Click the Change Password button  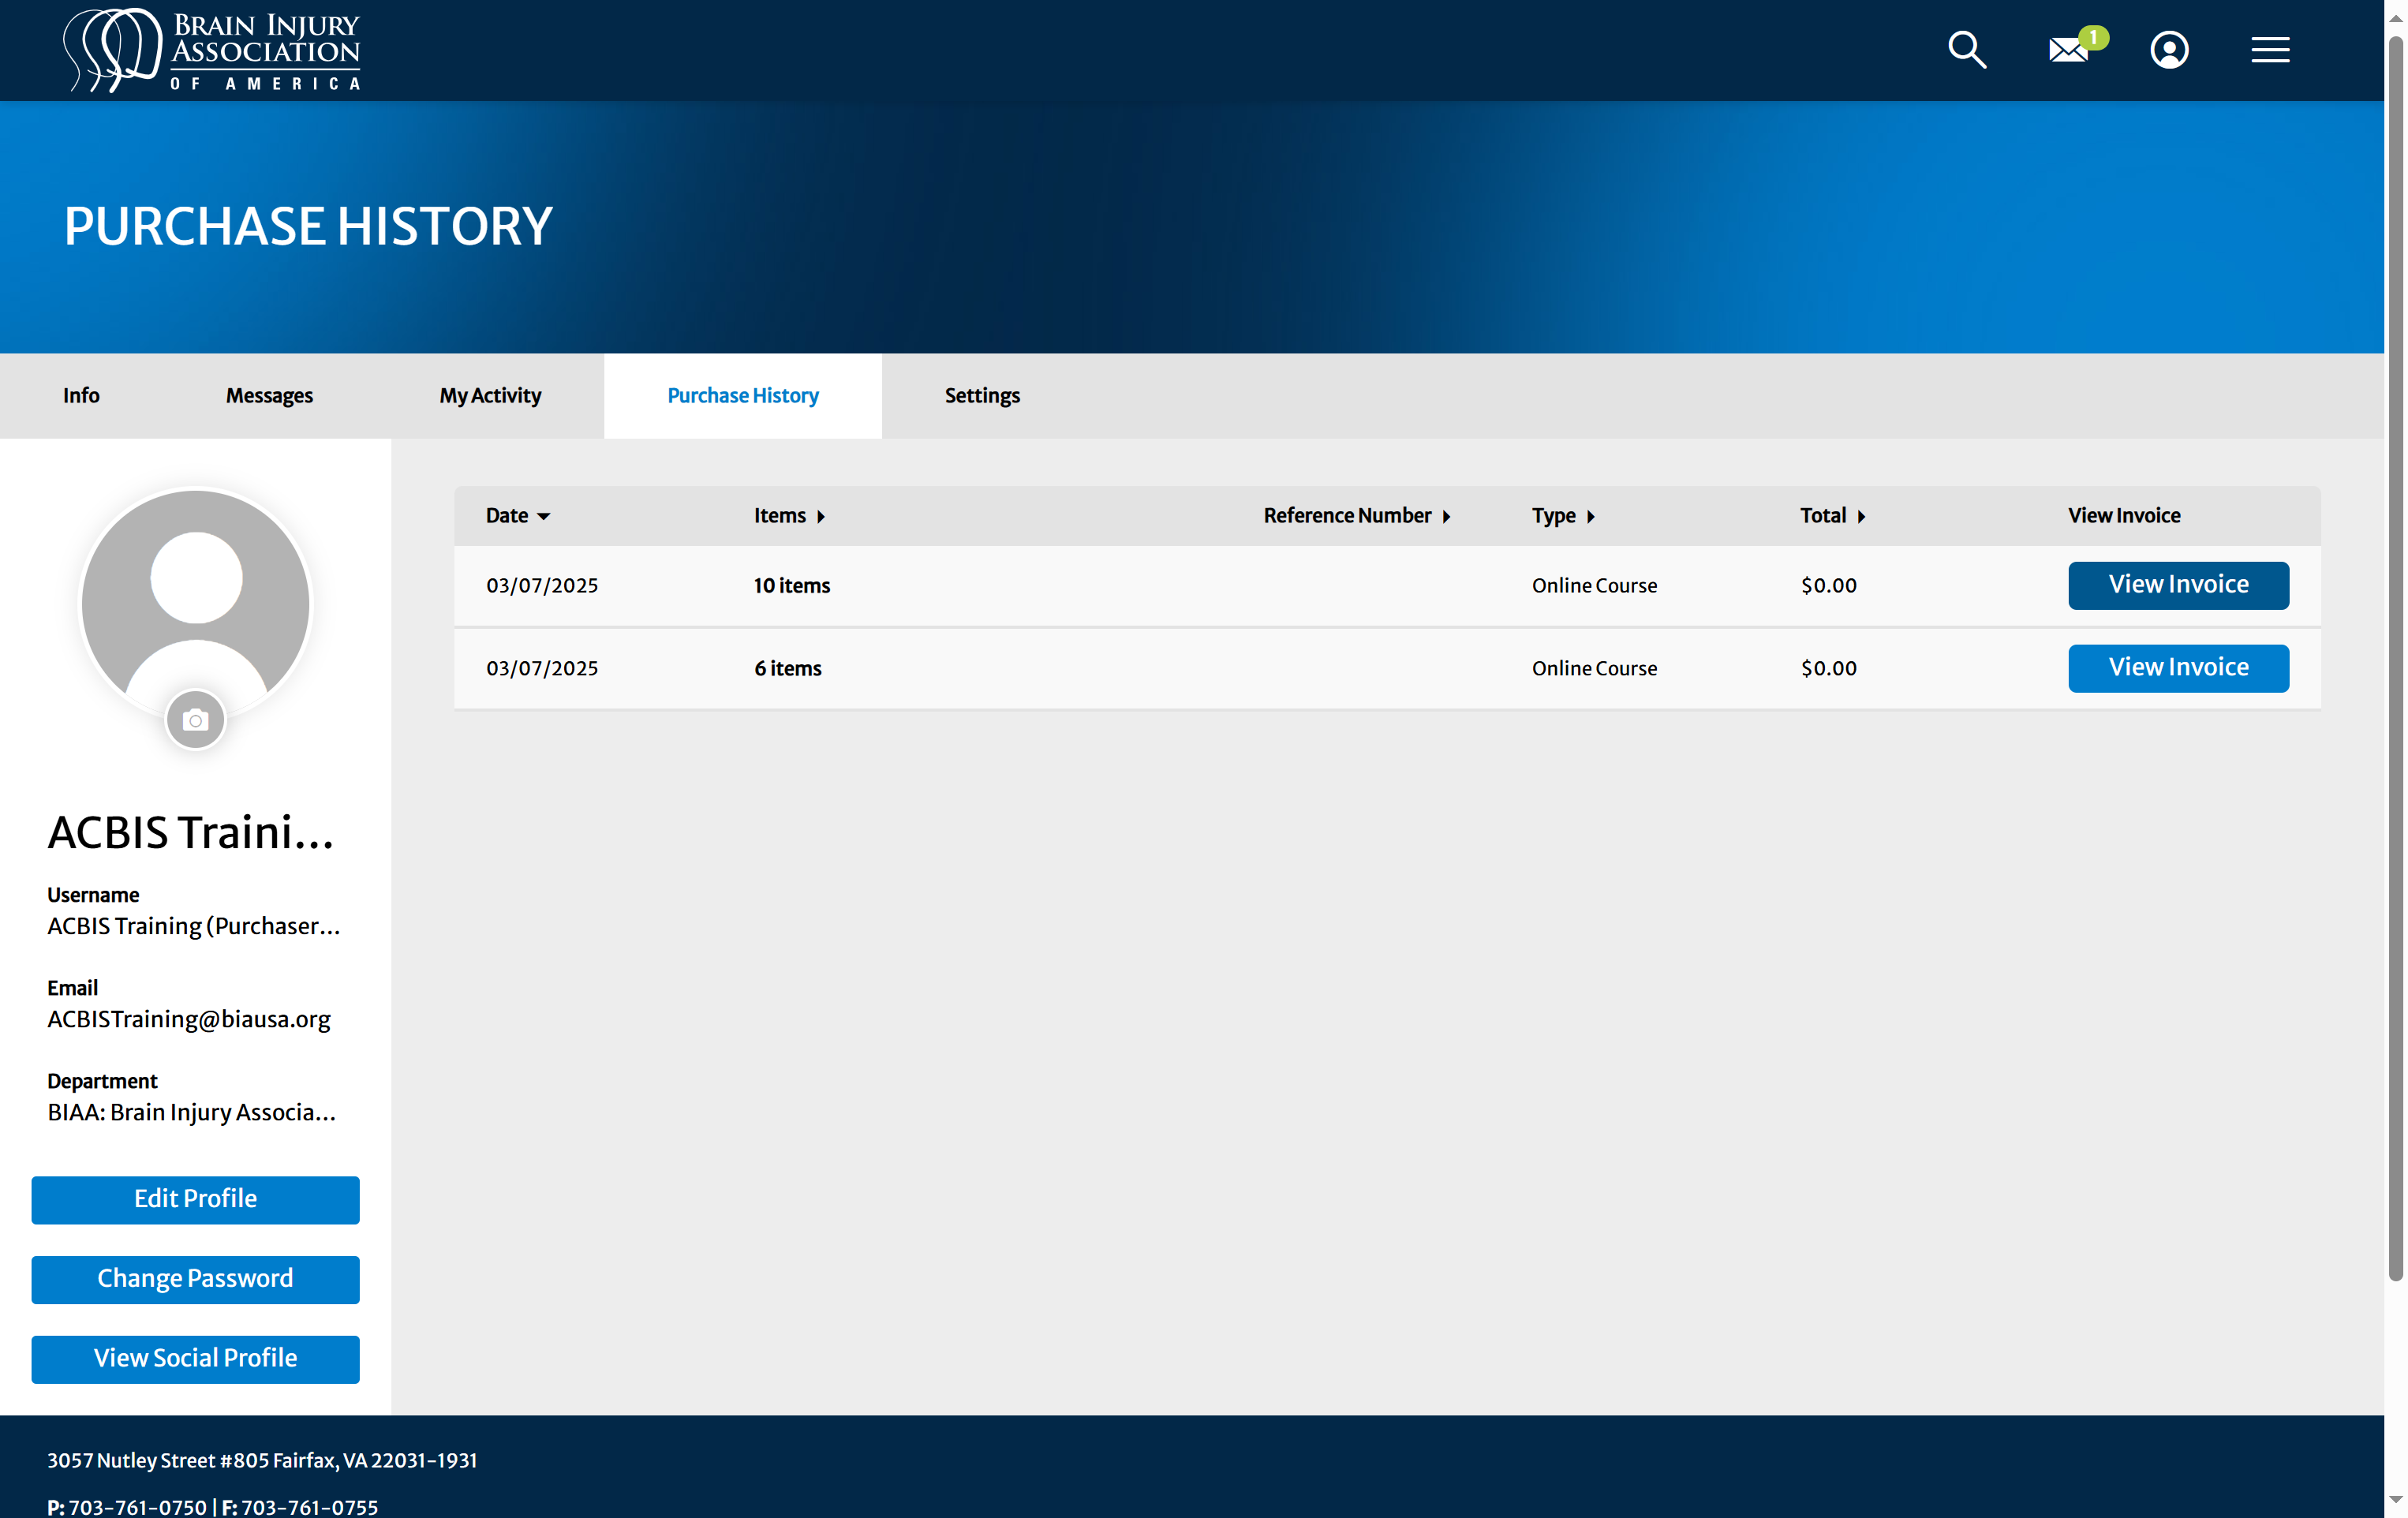click(x=195, y=1279)
